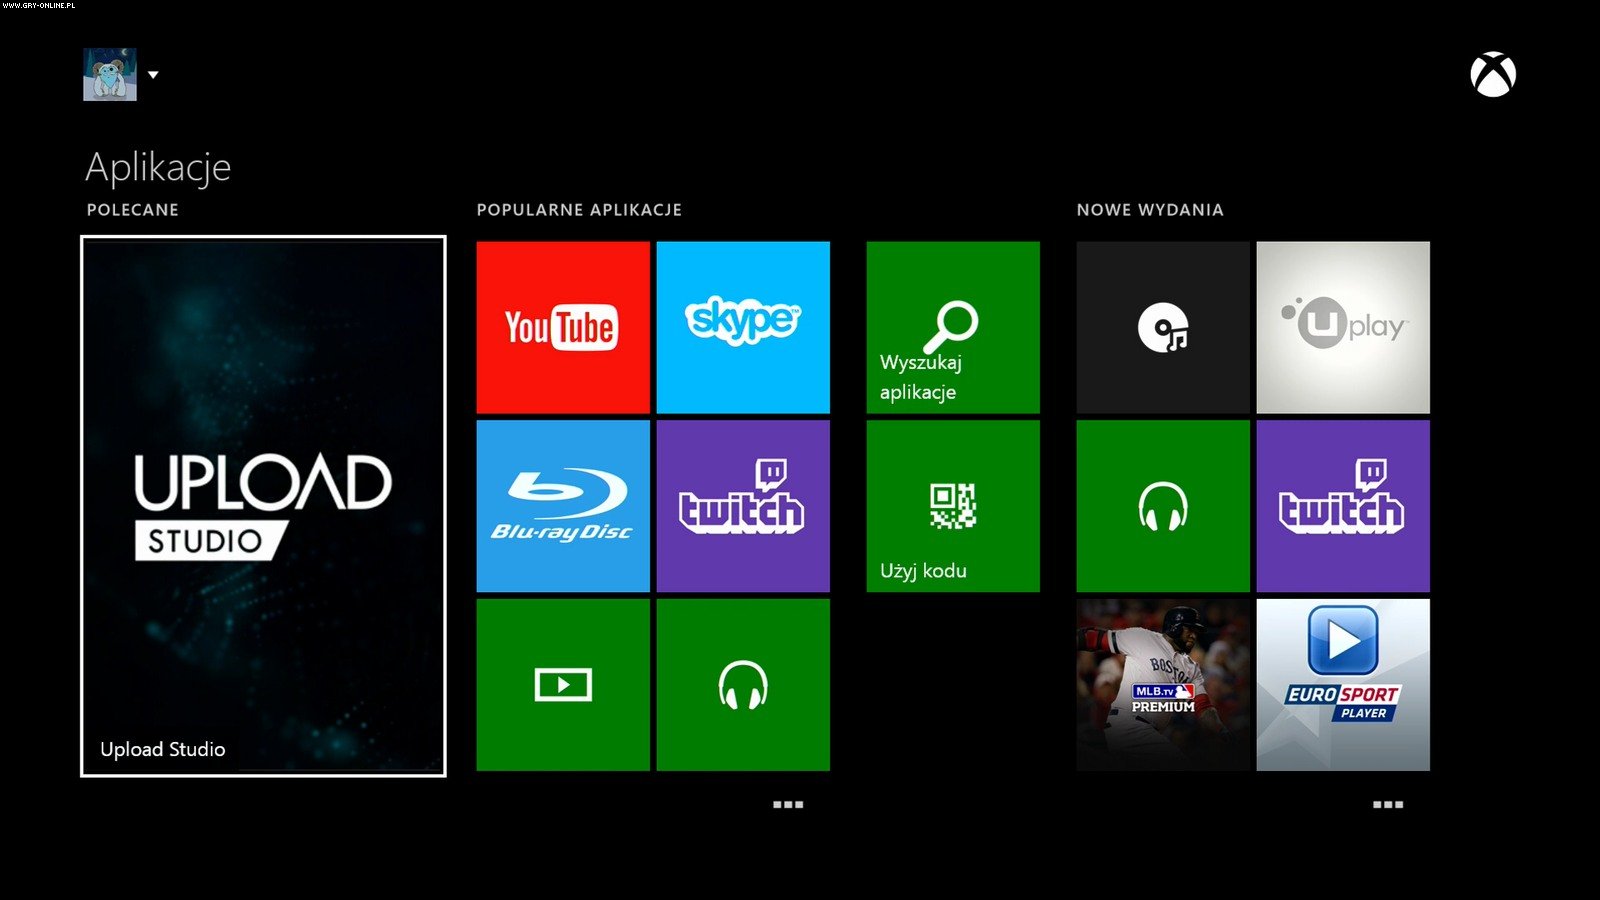Open Twitch under Popularne Aplikacje

(x=743, y=506)
